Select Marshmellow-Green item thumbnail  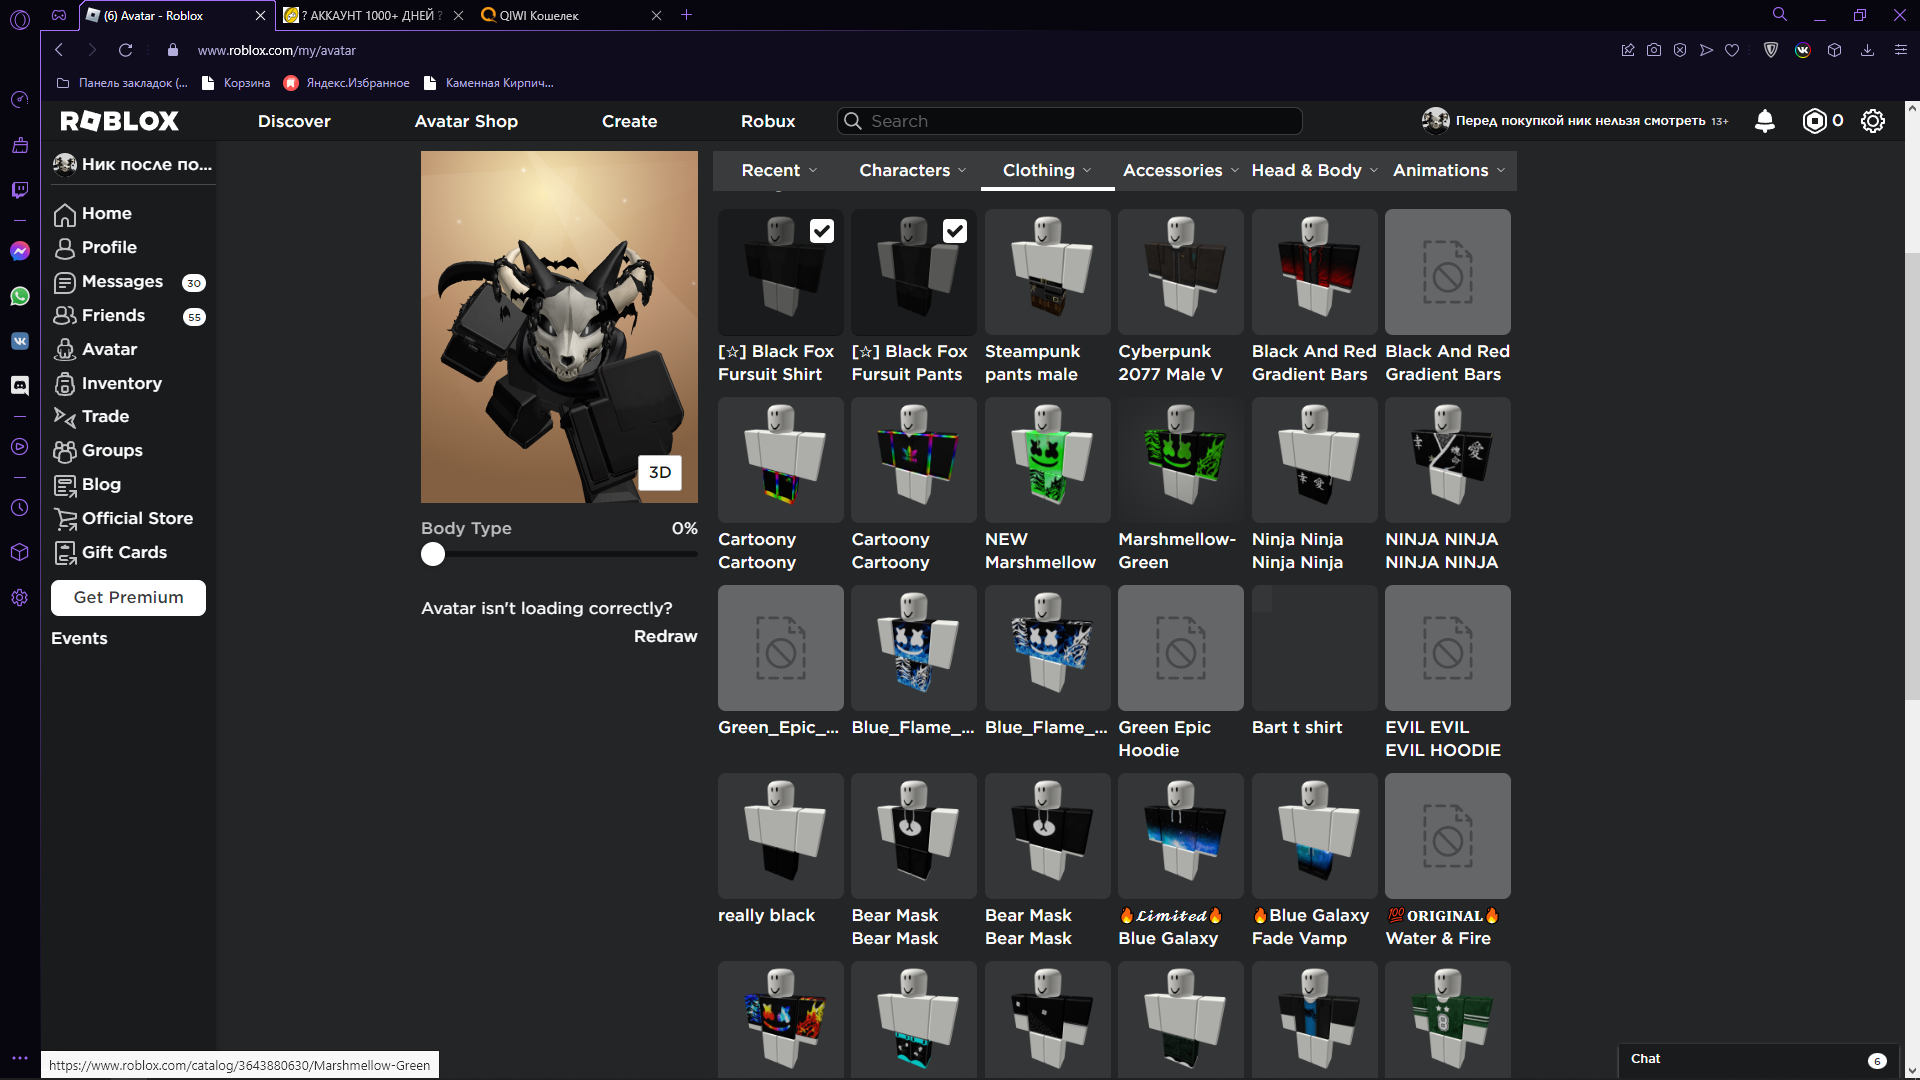click(1180, 460)
